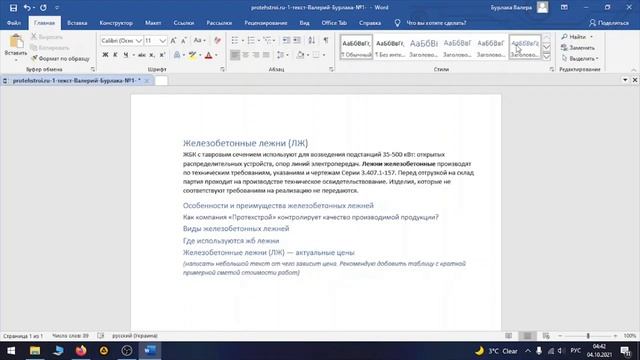Toggle underline (Ч) formatting

[x=126, y=55]
